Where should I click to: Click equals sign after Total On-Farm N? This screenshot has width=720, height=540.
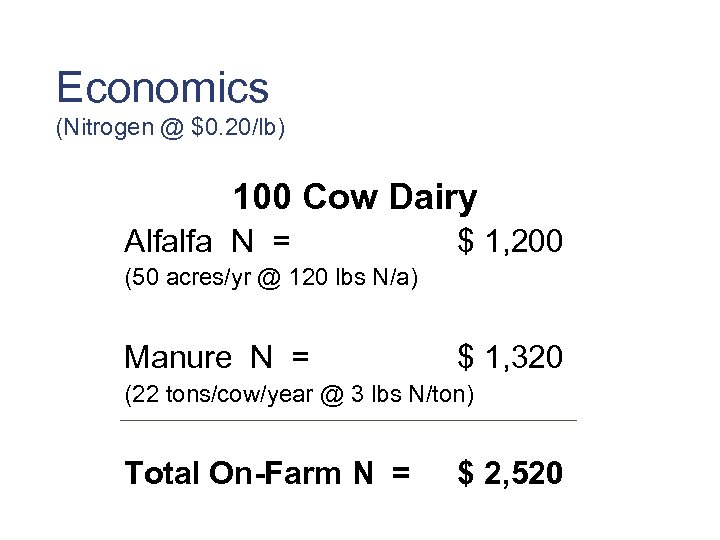point(400,473)
